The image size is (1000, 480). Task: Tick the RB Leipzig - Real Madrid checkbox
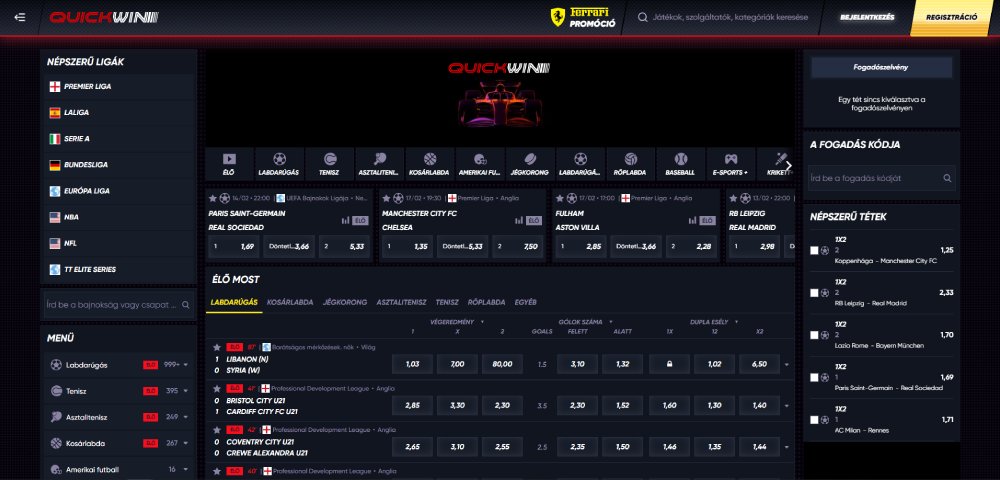[x=814, y=293]
